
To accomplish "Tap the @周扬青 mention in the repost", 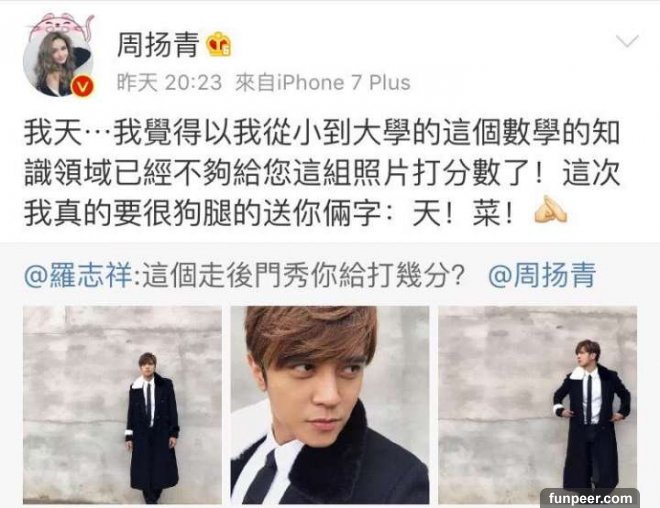I will coord(542,276).
